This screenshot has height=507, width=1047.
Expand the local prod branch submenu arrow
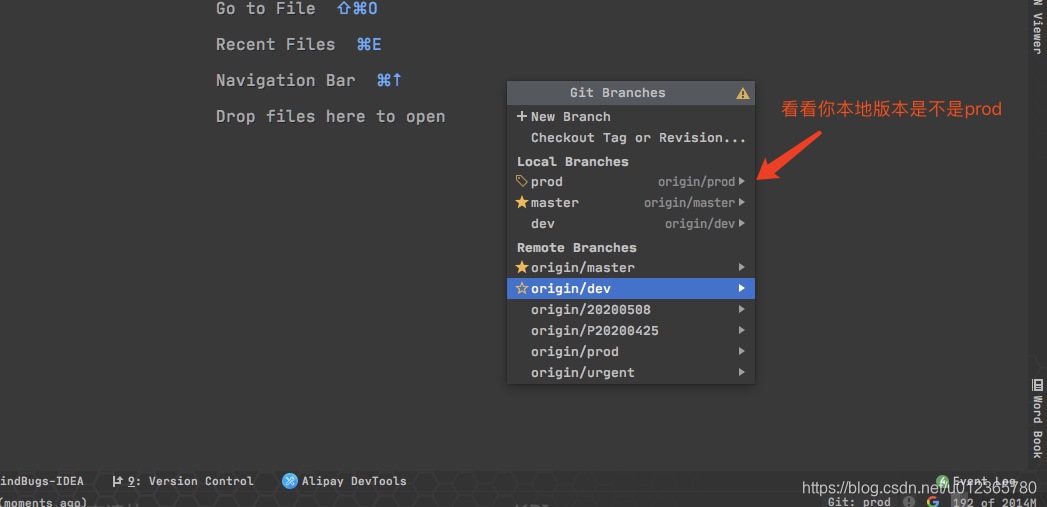pos(742,182)
